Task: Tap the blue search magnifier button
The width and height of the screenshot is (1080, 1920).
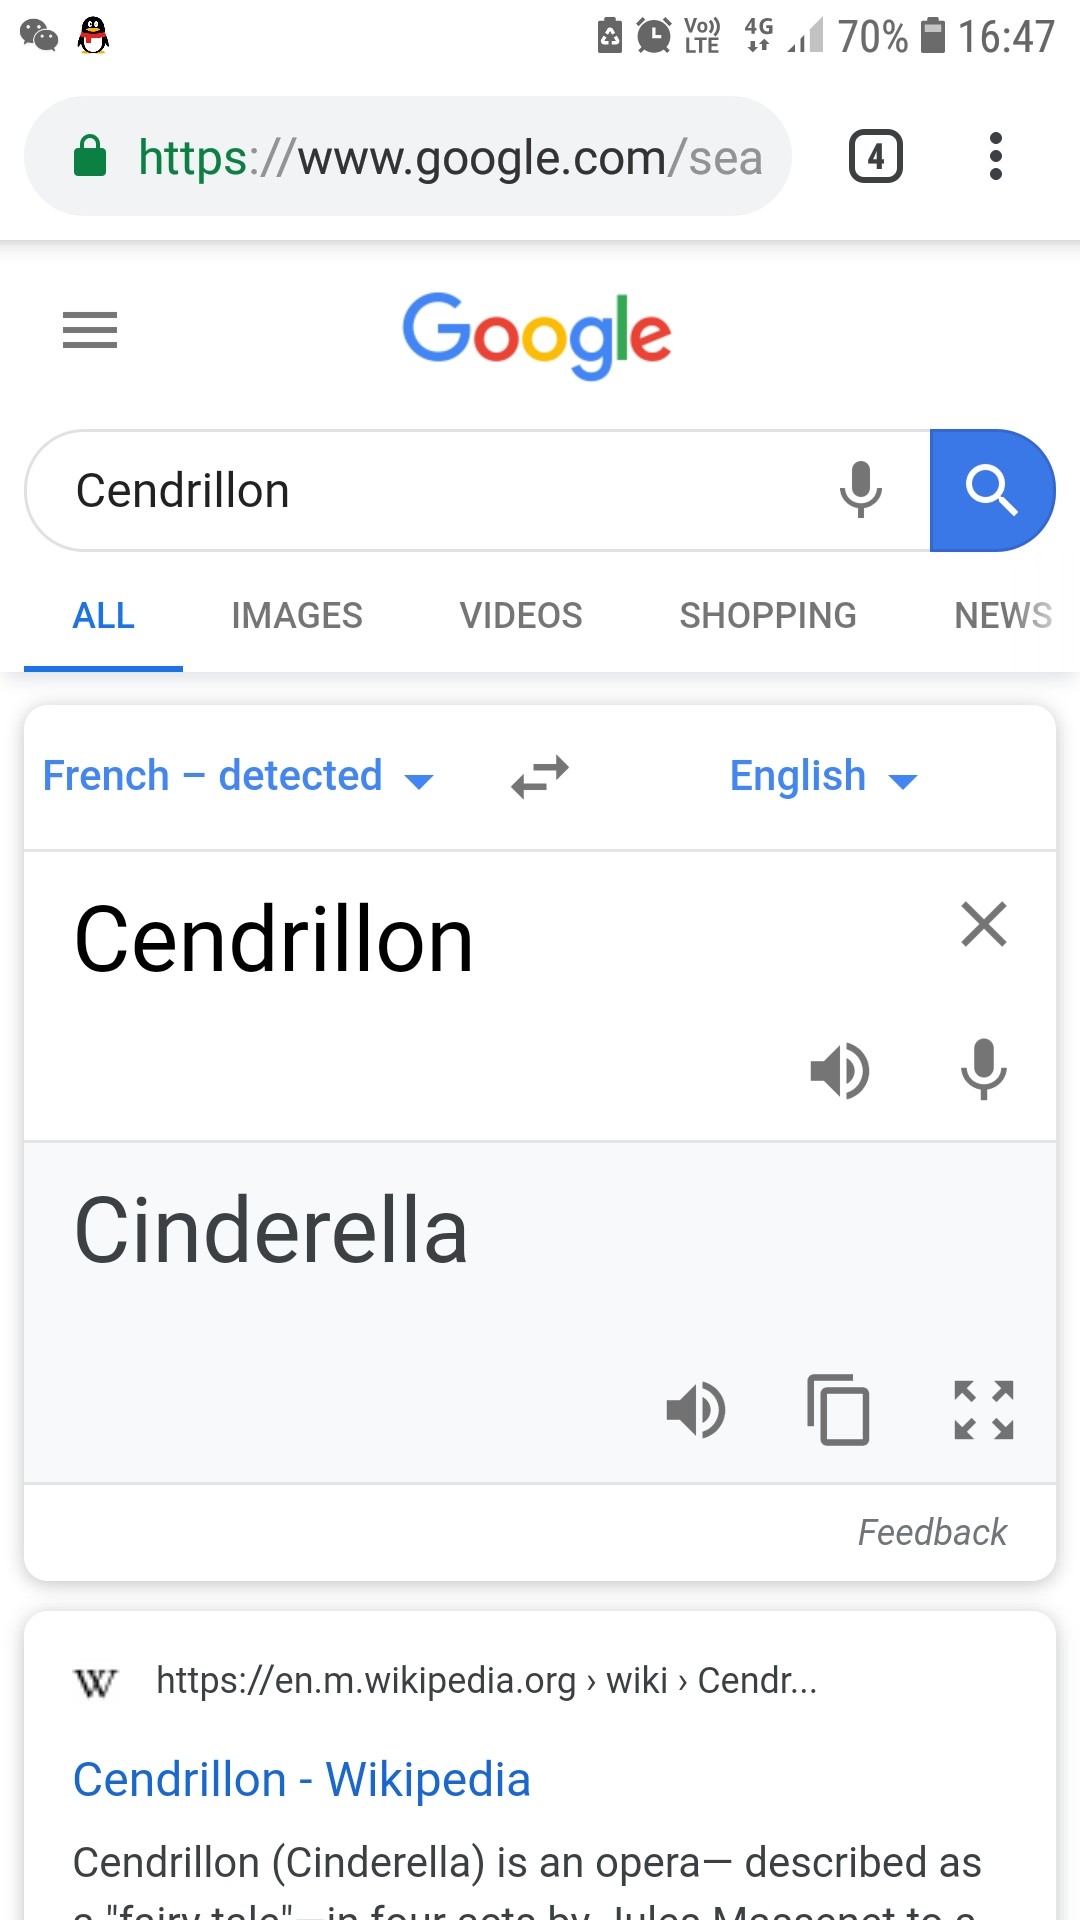Action: (991, 490)
